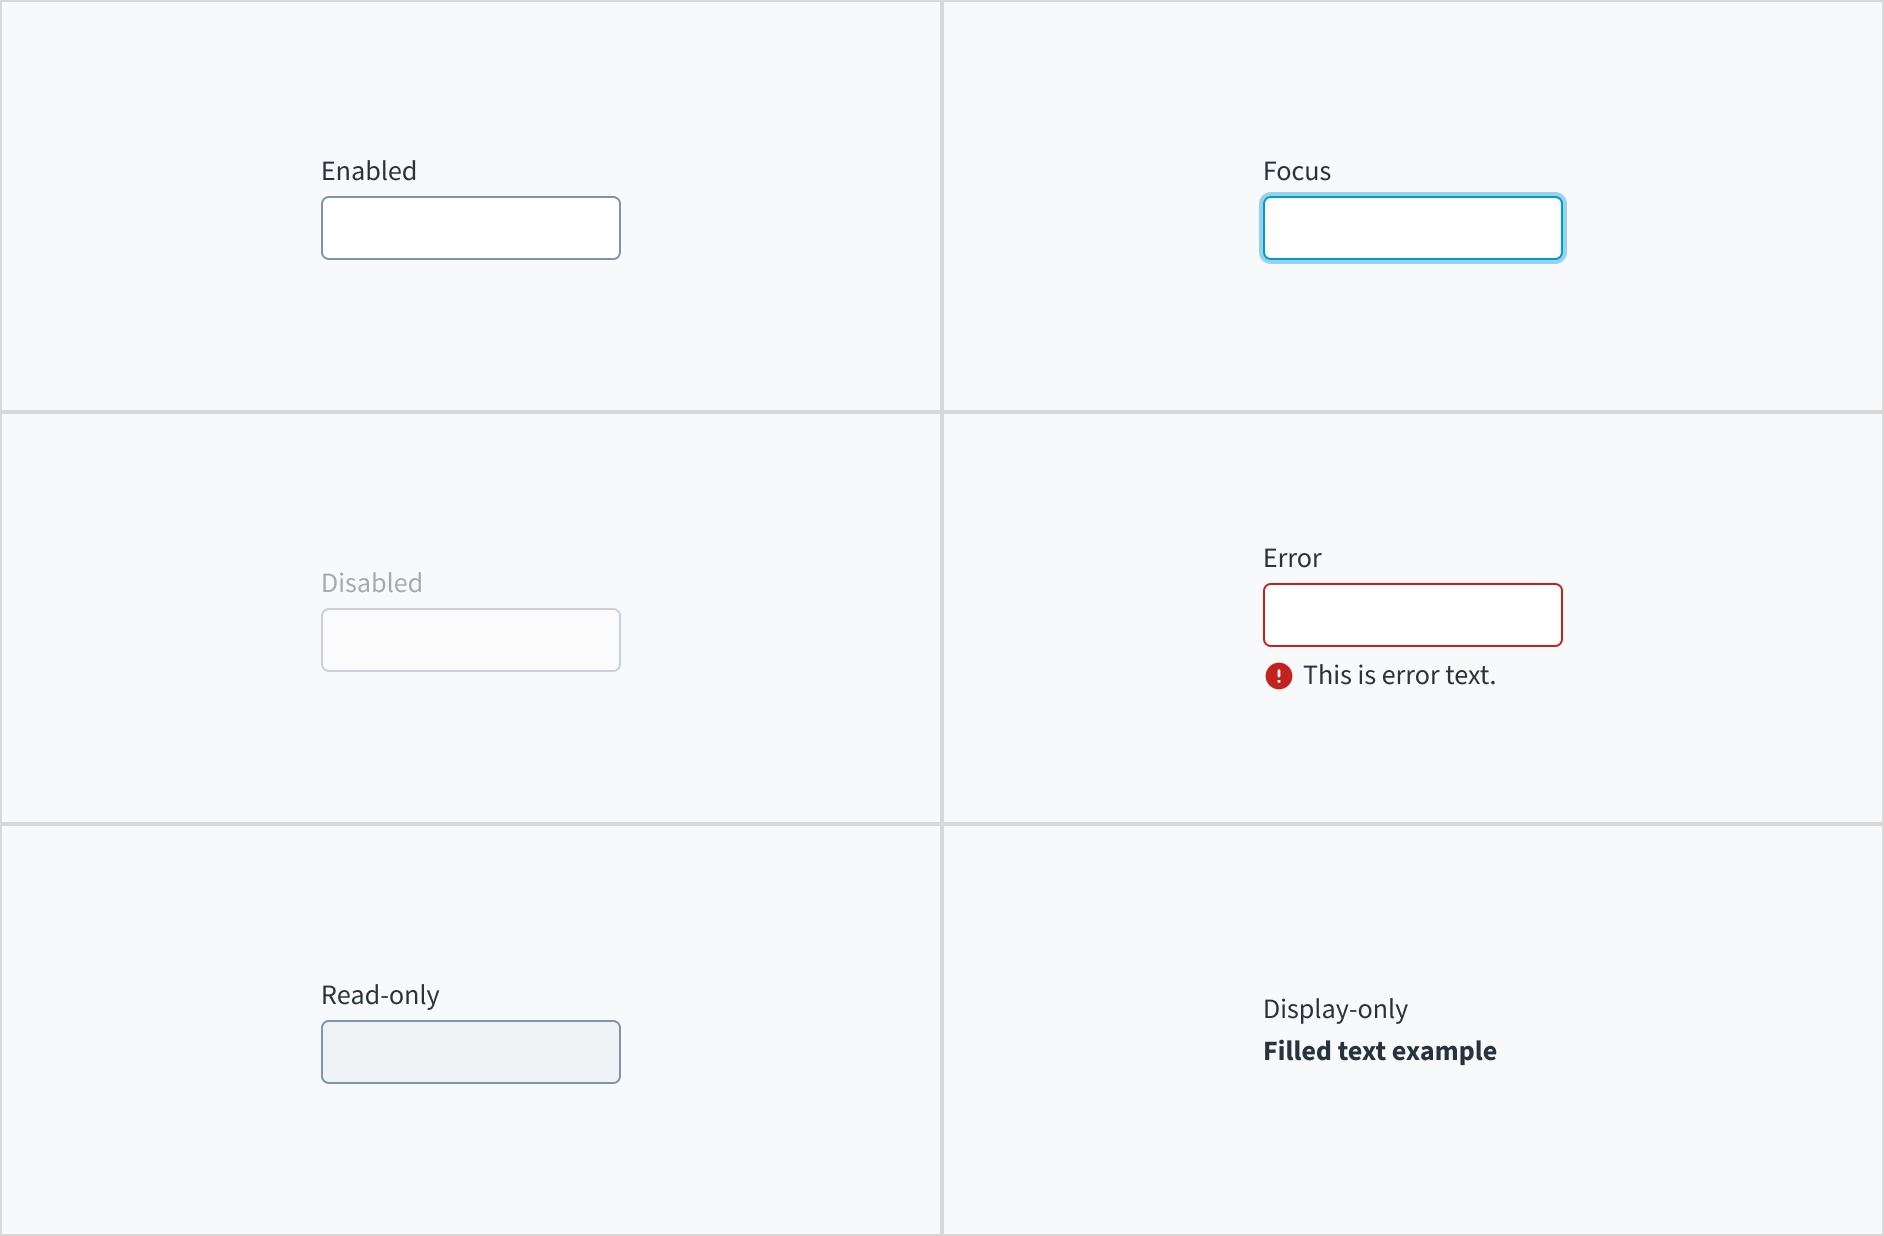Click the grayed-out disabled input box

tap(470, 640)
